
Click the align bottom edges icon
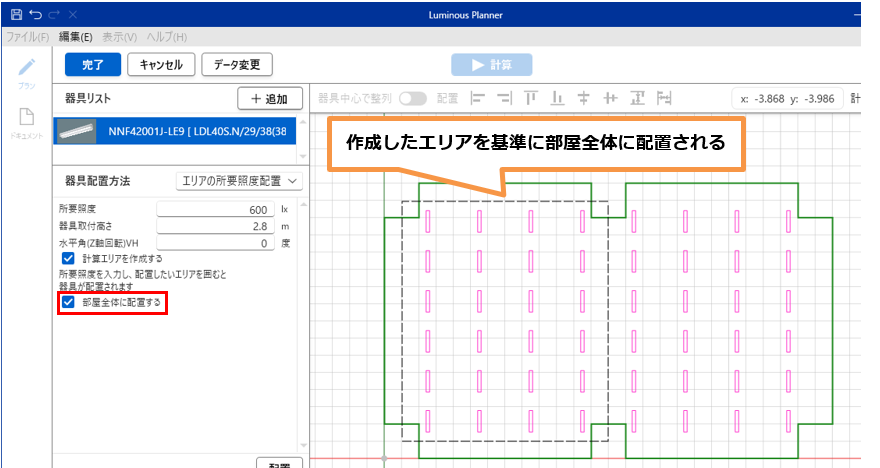pyautogui.click(x=557, y=98)
